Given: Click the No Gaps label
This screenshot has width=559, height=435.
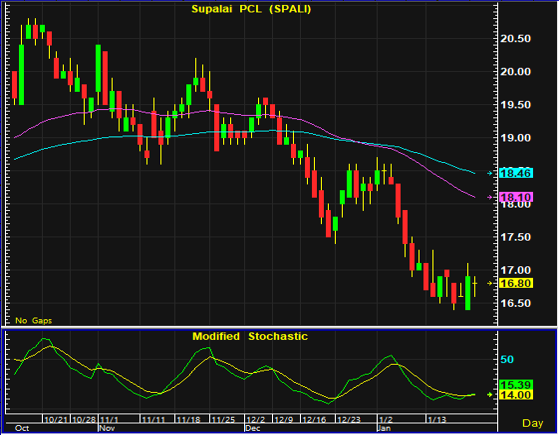Looking at the screenshot, I should pyautogui.click(x=34, y=321).
